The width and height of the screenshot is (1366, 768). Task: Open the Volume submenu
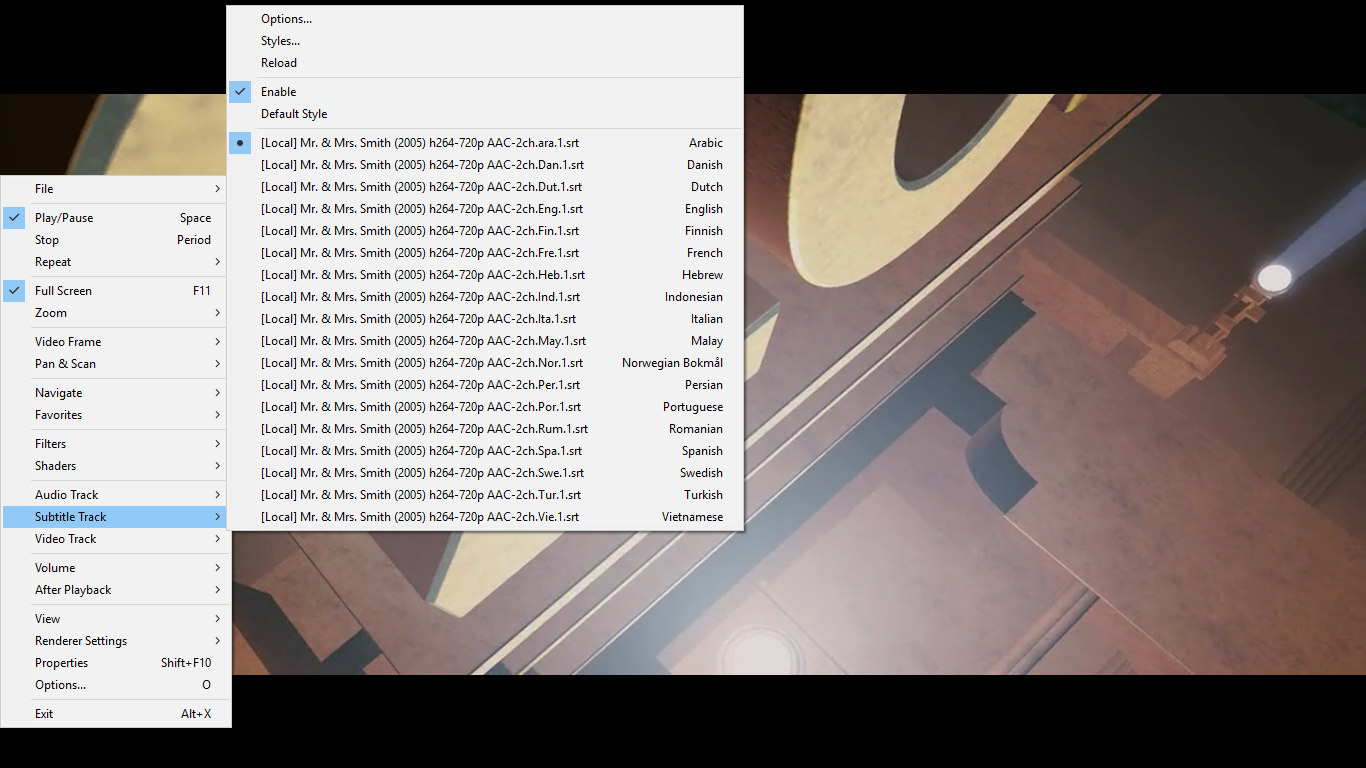point(115,568)
